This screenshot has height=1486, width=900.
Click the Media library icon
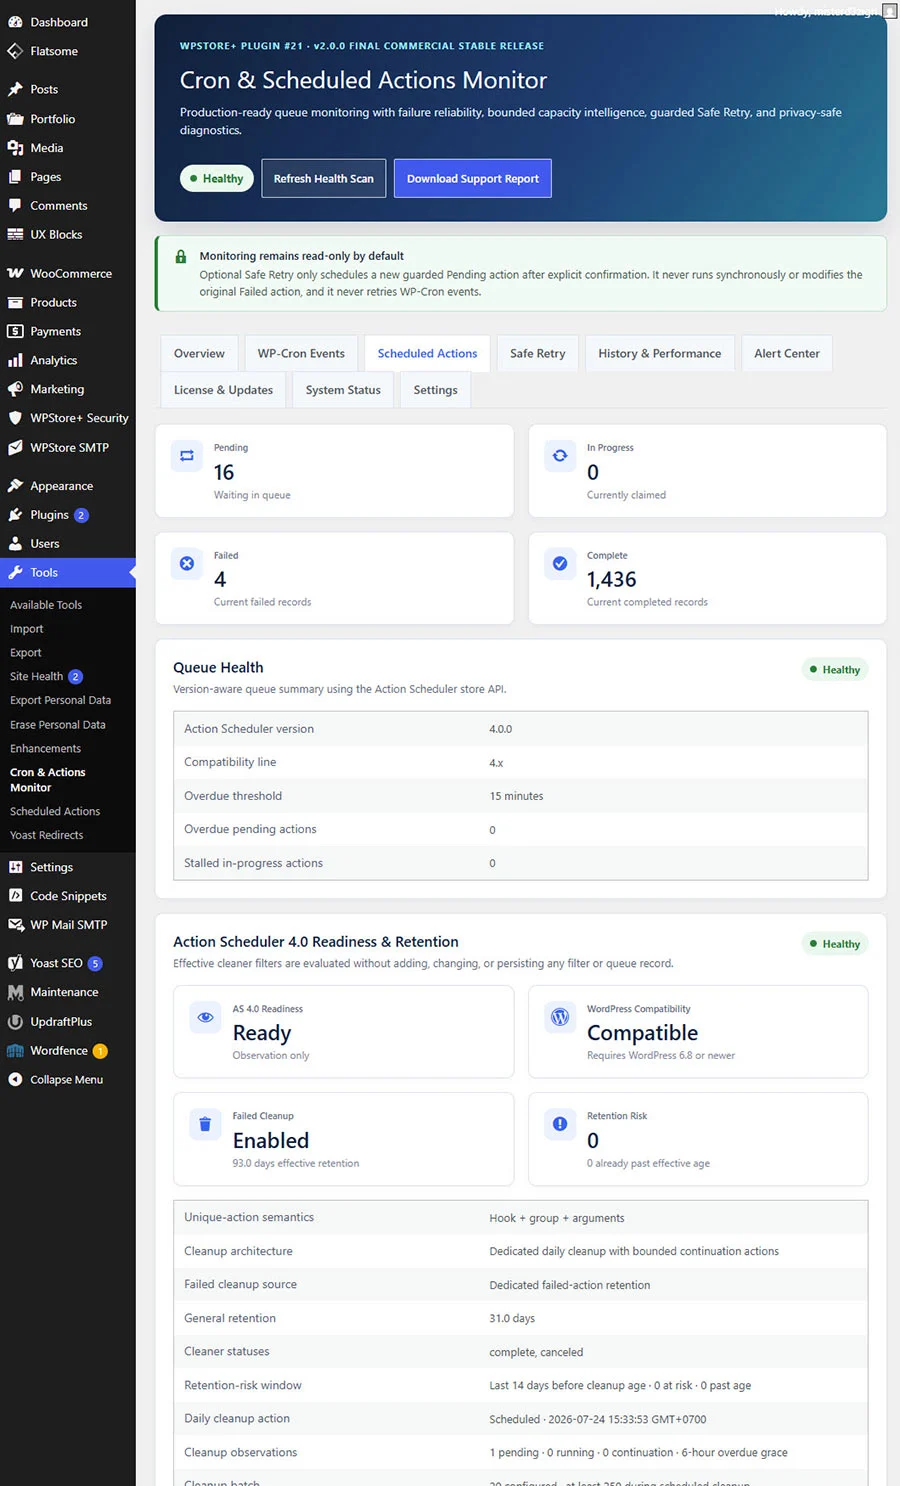(x=15, y=148)
